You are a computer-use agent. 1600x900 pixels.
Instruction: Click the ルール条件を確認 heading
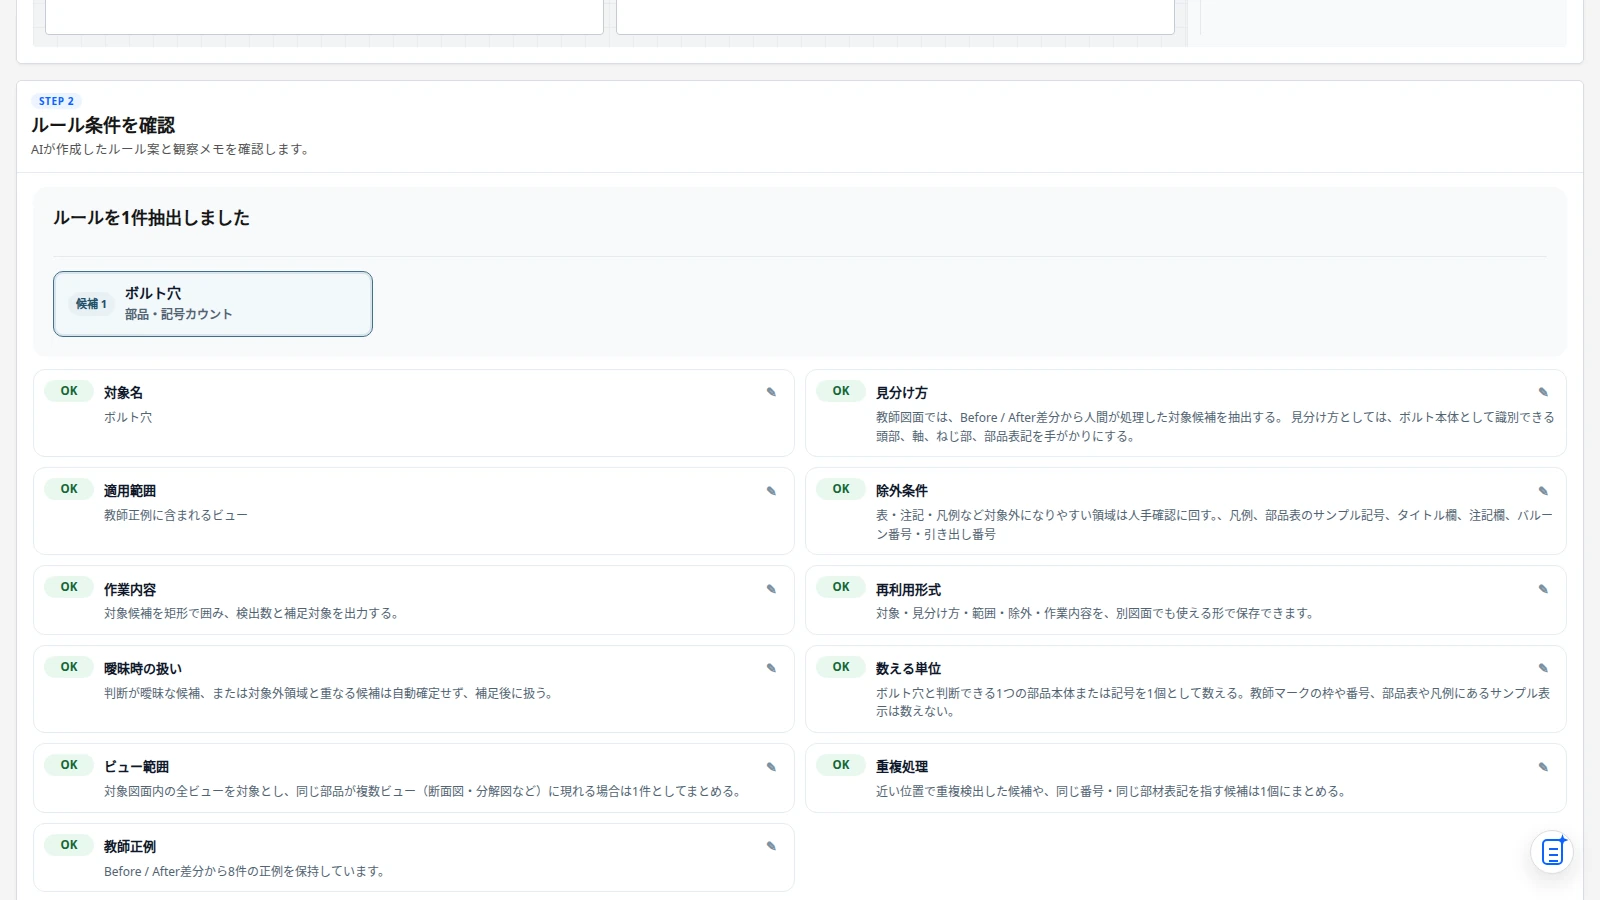103,125
